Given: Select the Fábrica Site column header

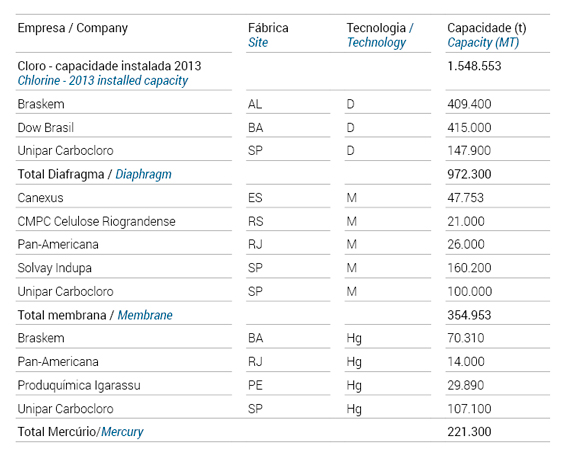Looking at the screenshot, I should pos(268,35).
